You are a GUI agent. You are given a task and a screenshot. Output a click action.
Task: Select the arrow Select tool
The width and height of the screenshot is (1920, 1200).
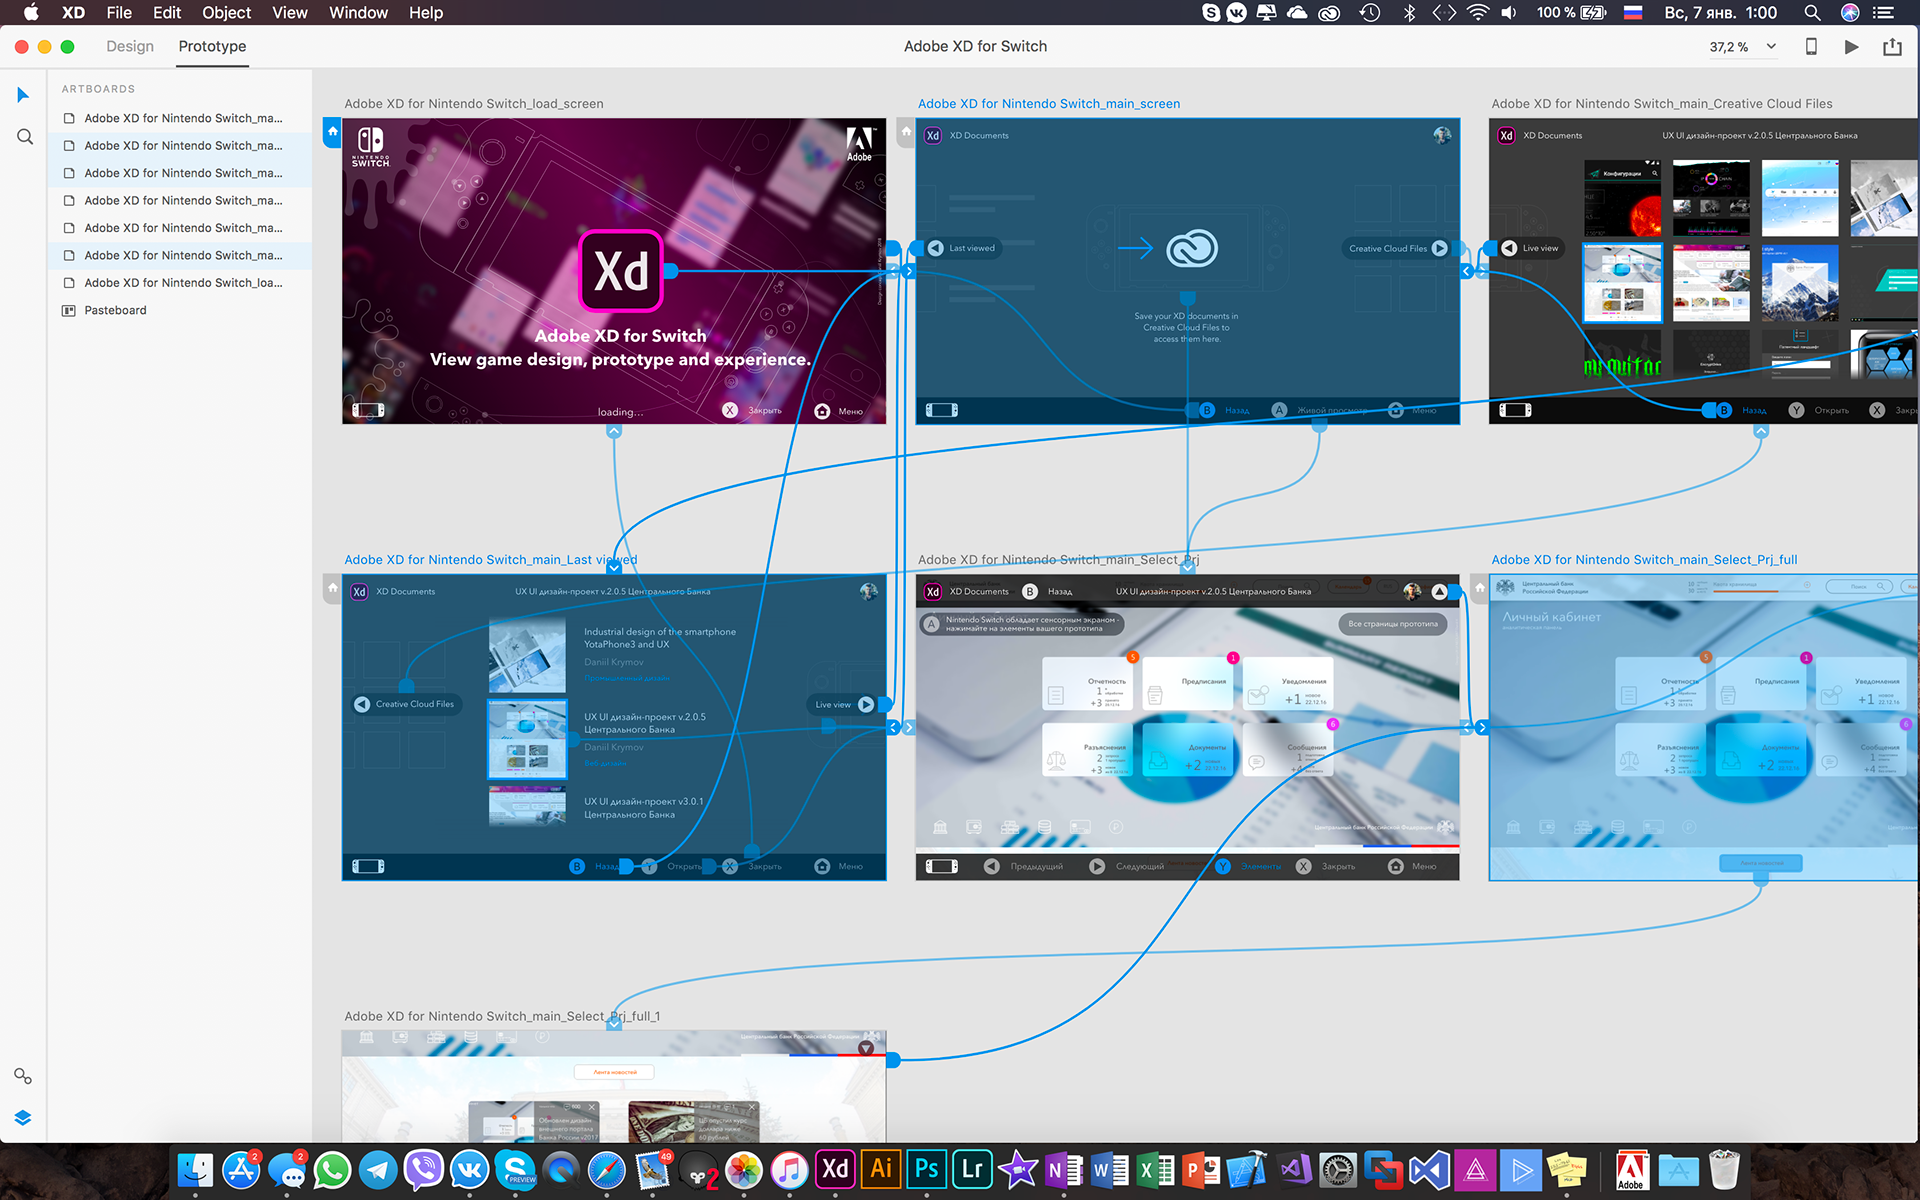[23, 95]
